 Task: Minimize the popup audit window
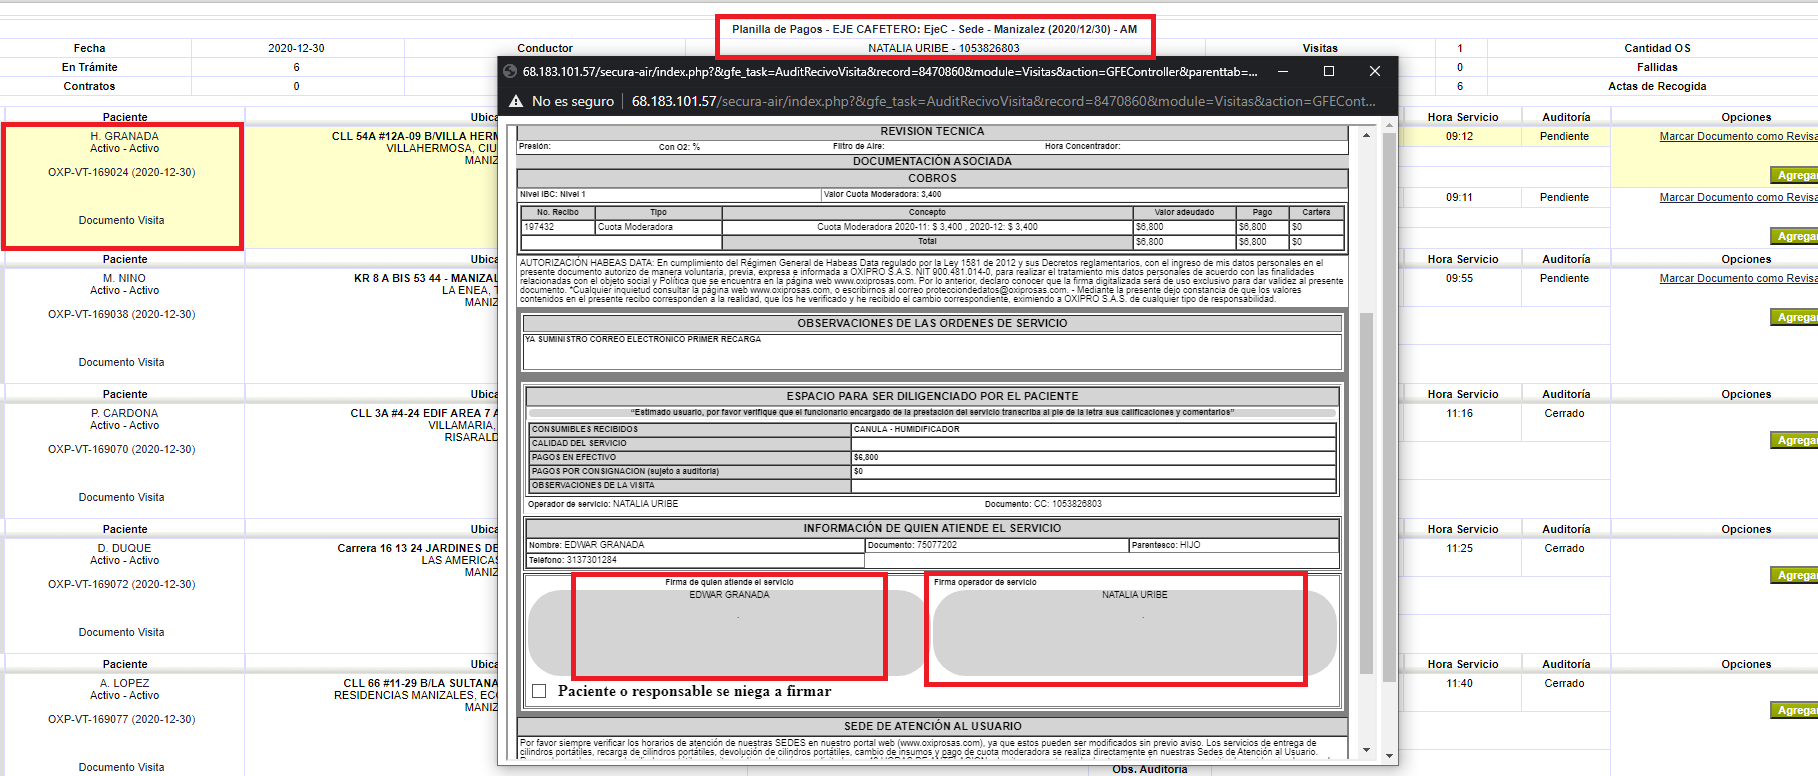(1283, 71)
